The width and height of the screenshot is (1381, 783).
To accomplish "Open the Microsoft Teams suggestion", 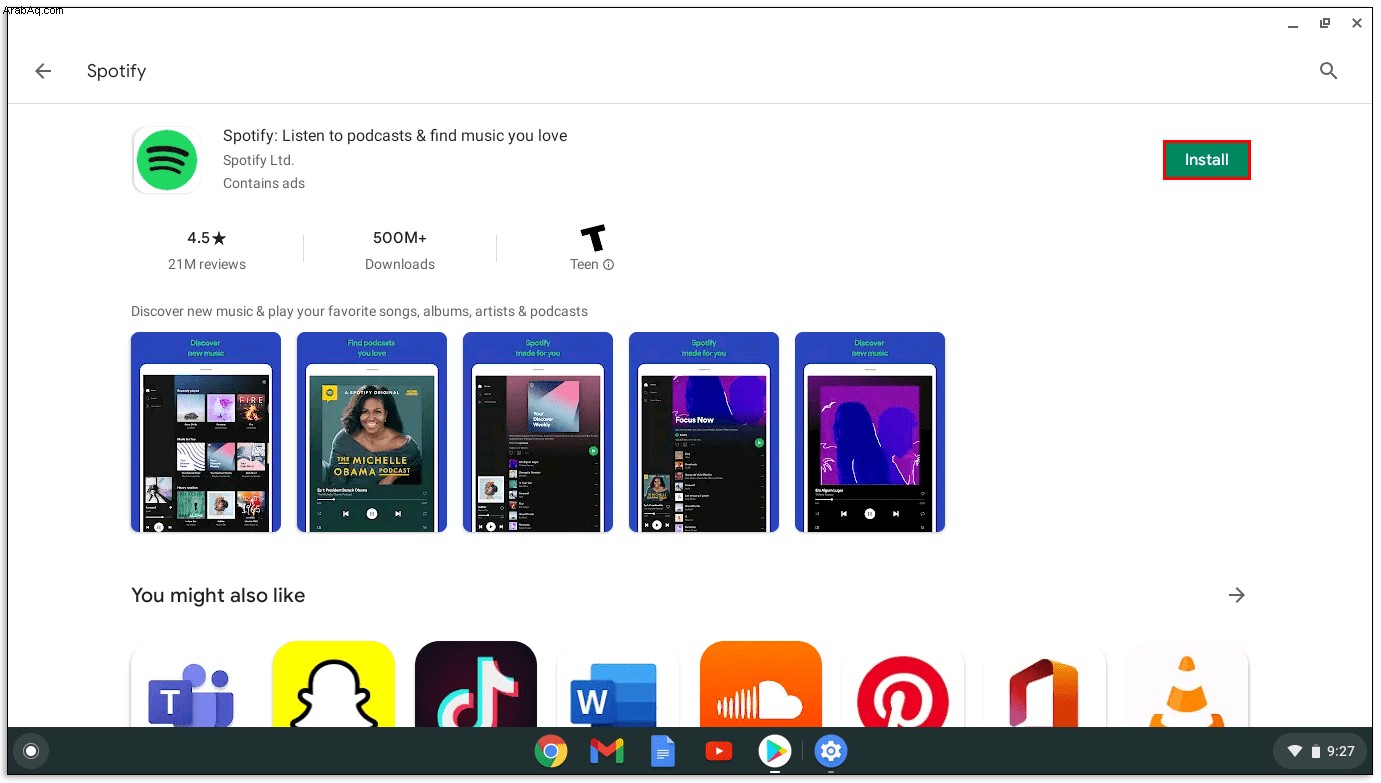I will coord(191,685).
